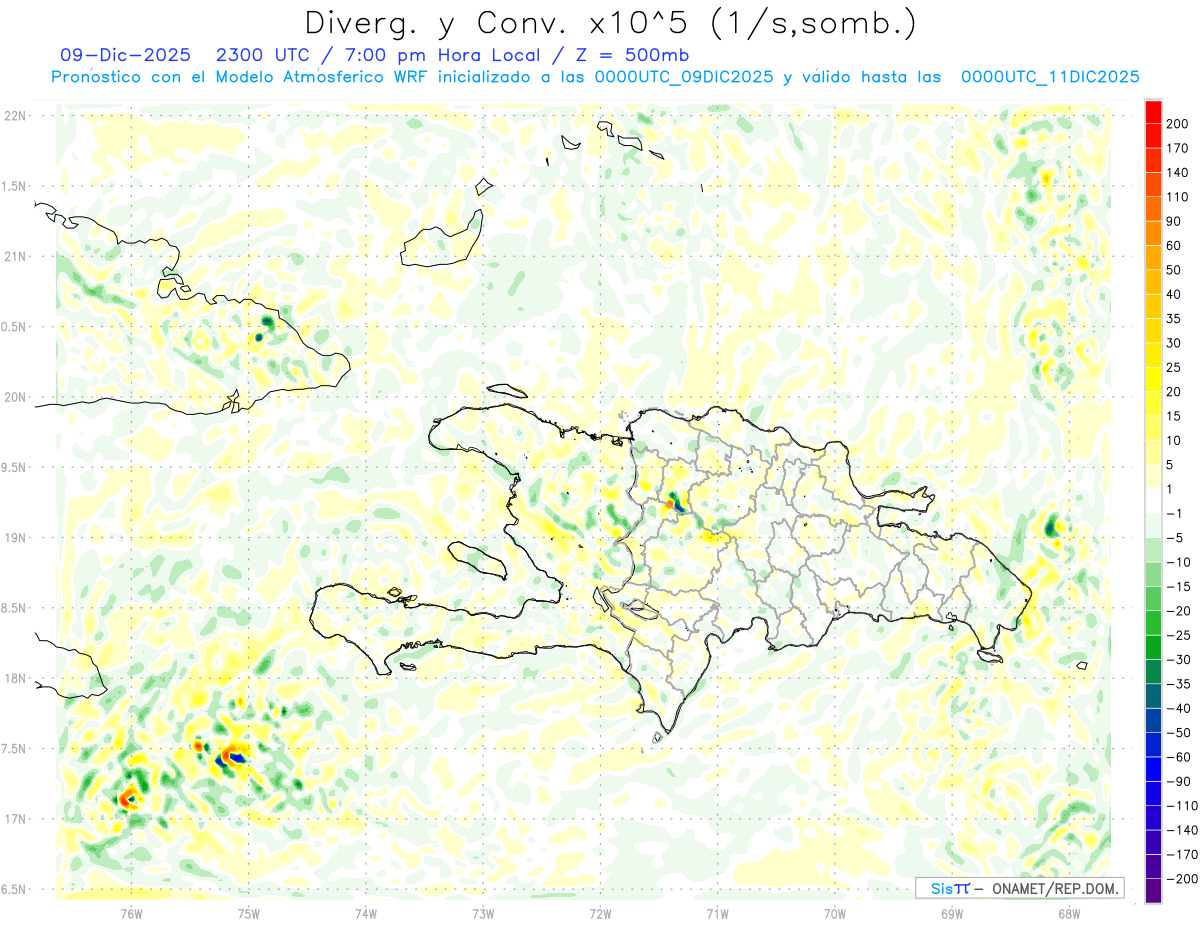
Task: Click the dark purple band below -200
Action: tap(1153, 891)
